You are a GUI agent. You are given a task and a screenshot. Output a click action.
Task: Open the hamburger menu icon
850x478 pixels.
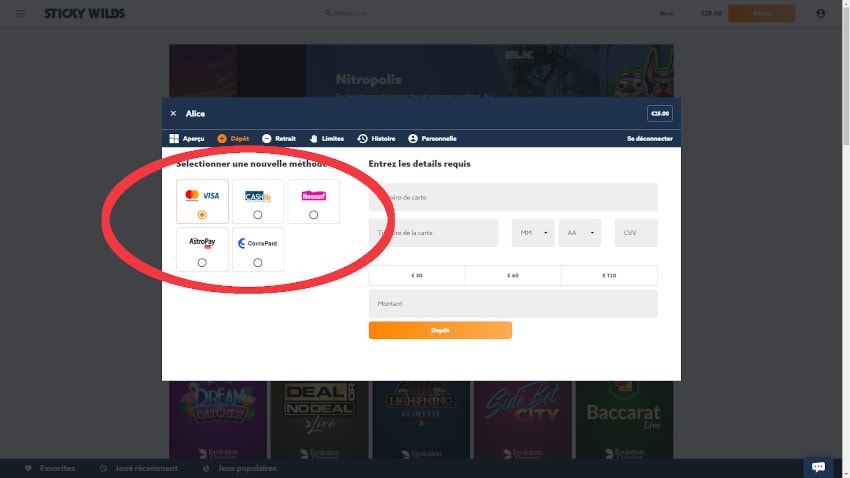(20, 14)
